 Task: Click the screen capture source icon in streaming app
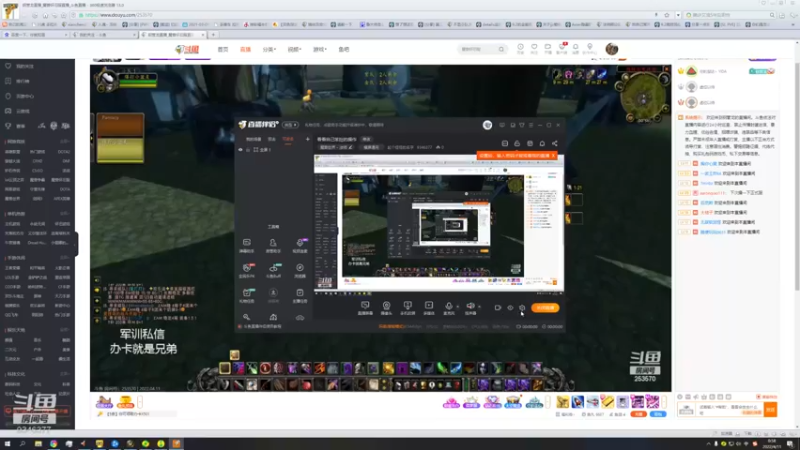(365, 306)
